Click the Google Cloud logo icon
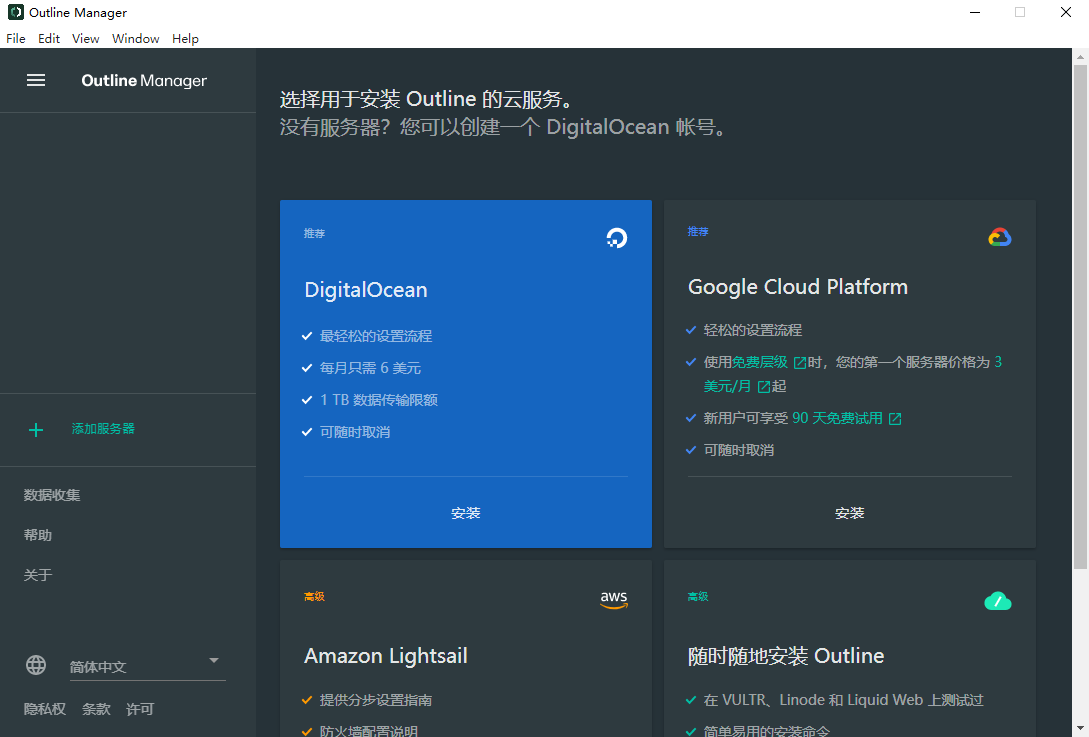 coord(999,238)
